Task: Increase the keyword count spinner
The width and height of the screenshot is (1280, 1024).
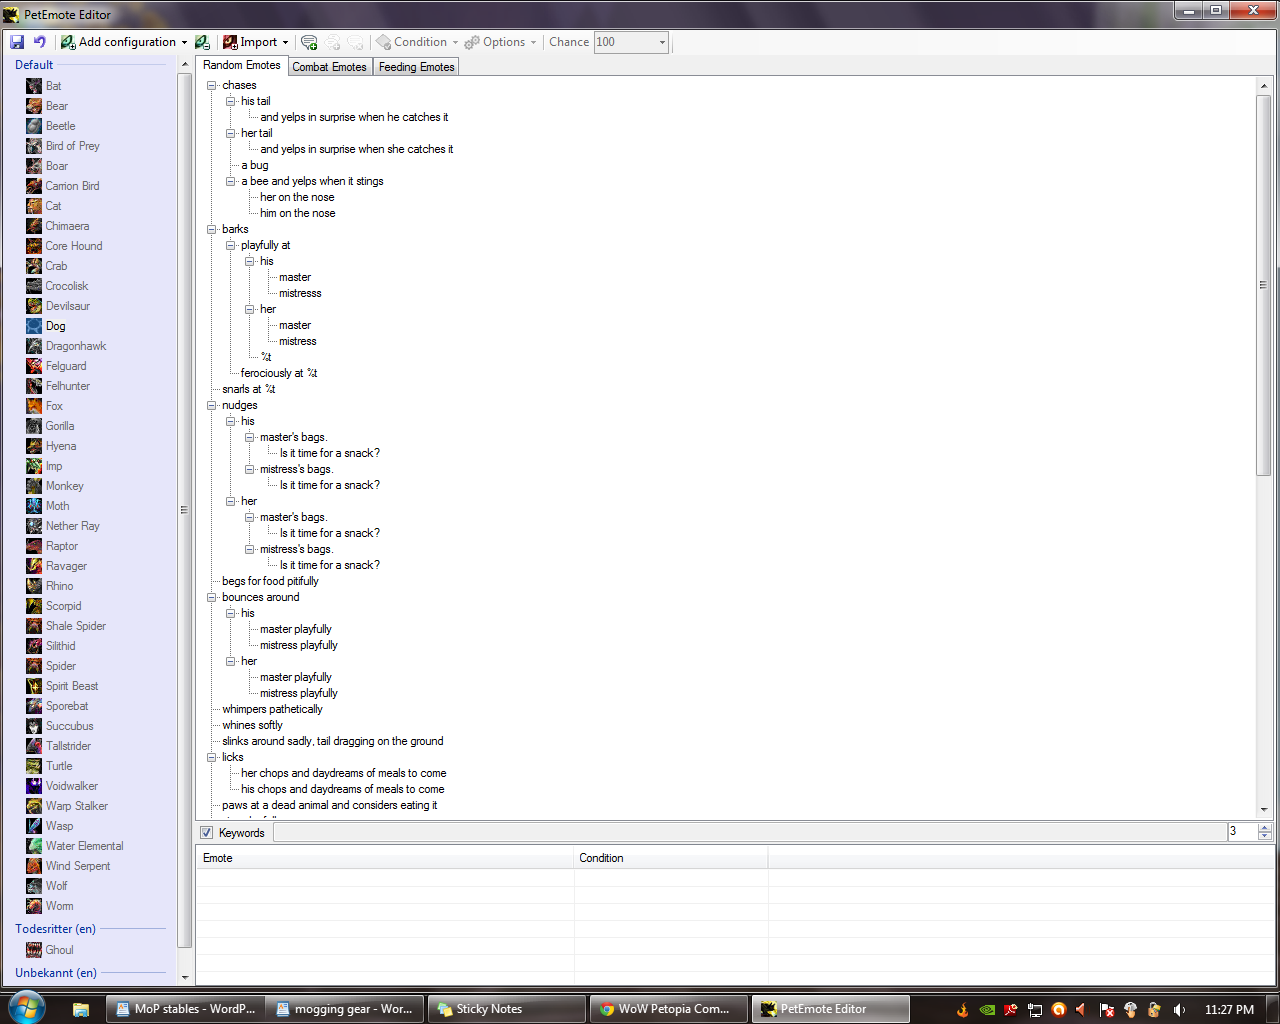Action: (x=1265, y=828)
